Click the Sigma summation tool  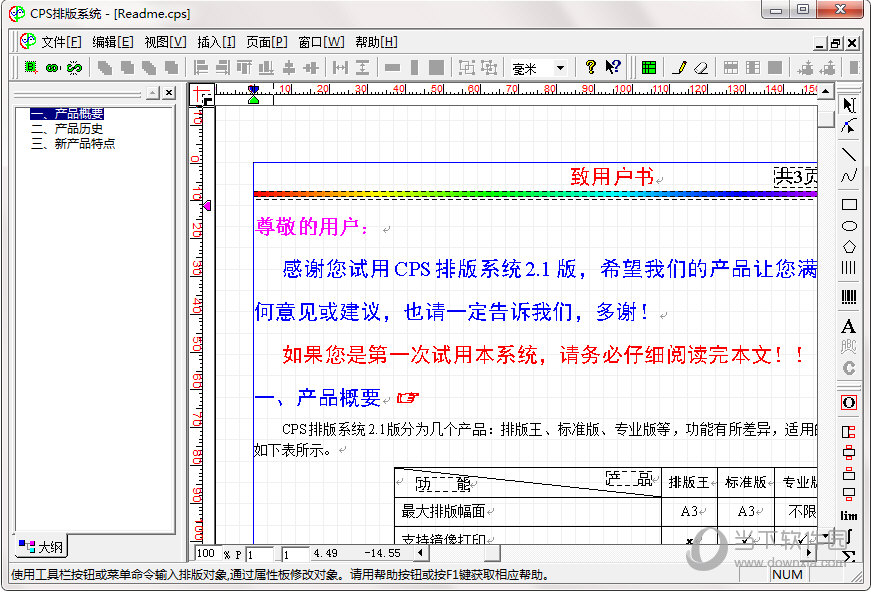tap(849, 556)
